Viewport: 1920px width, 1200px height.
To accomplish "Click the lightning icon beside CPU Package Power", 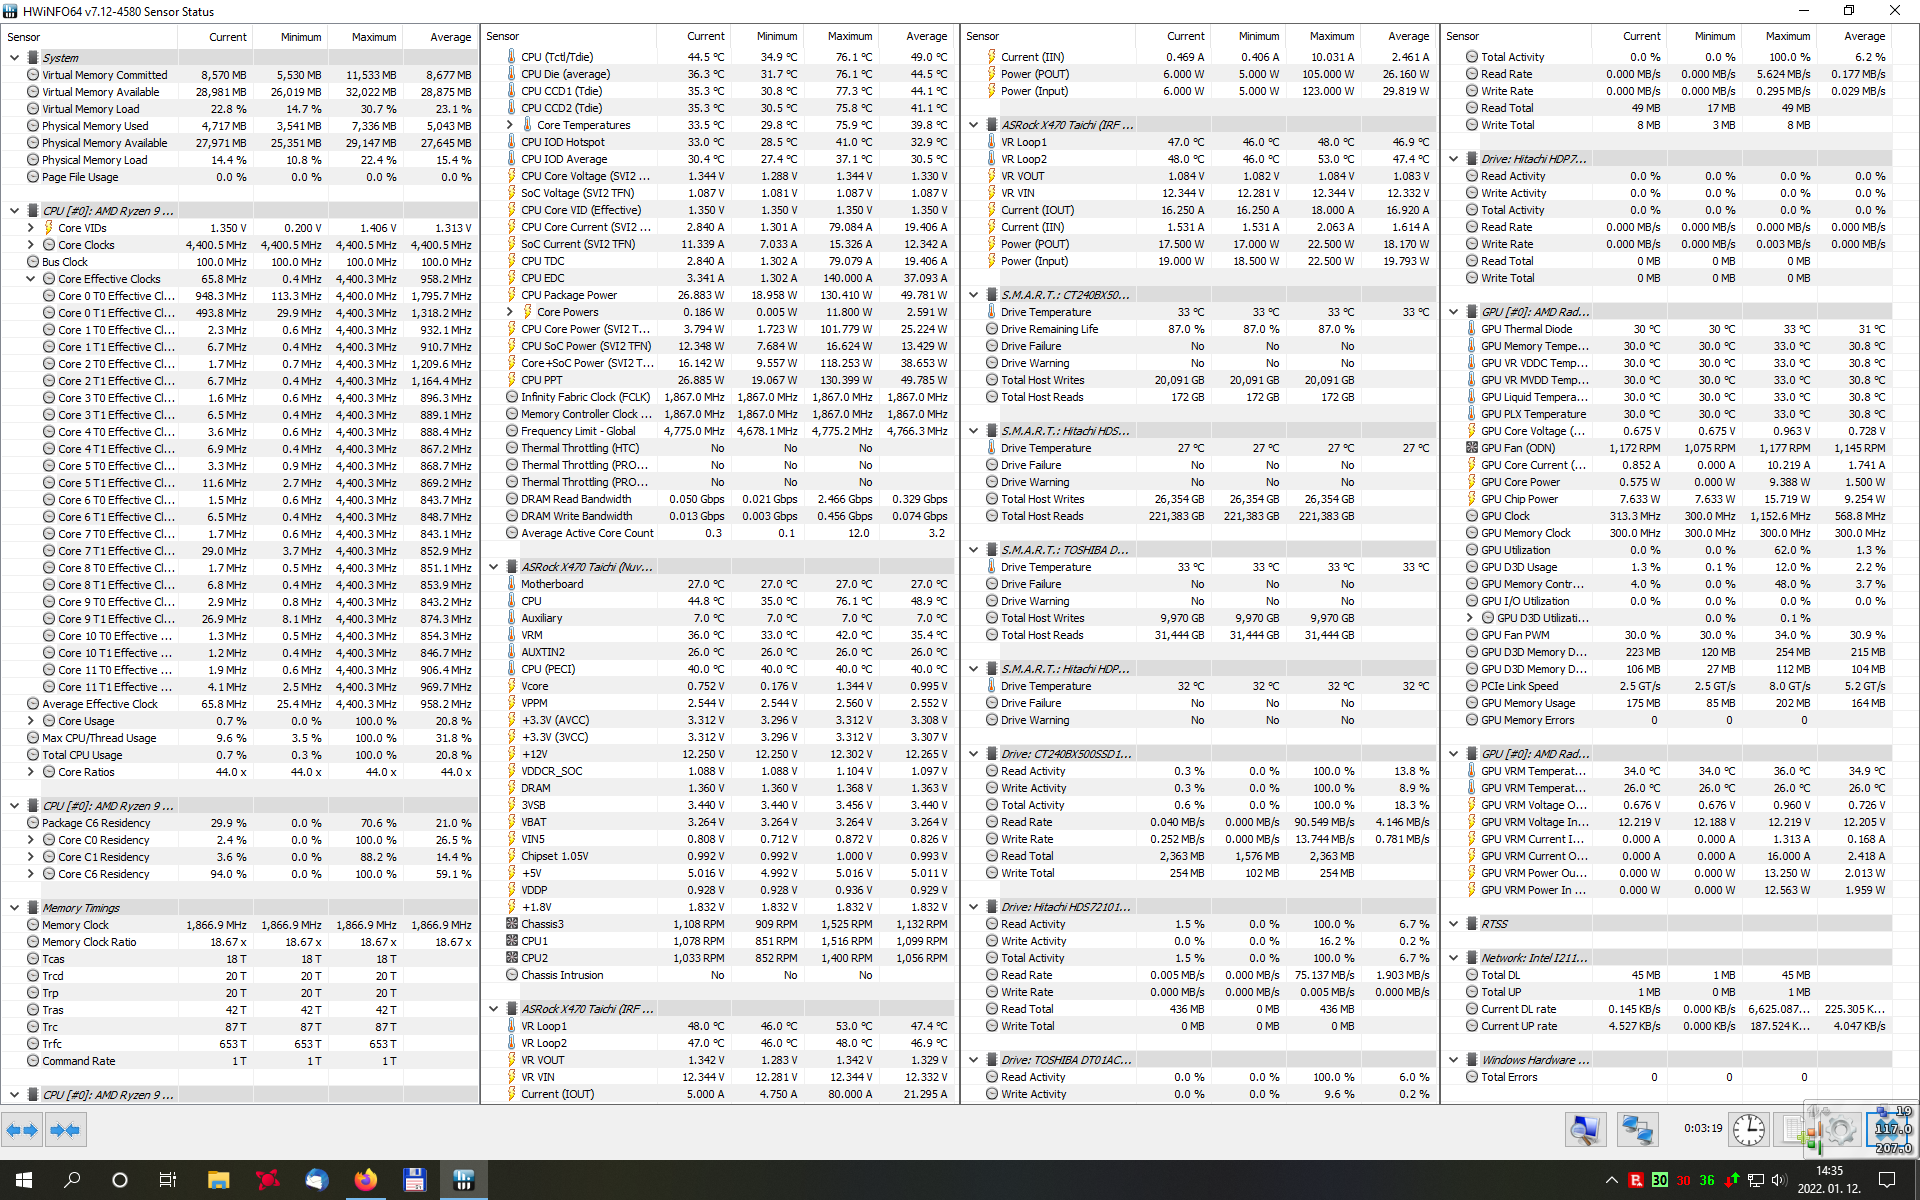I will (511, 295).
